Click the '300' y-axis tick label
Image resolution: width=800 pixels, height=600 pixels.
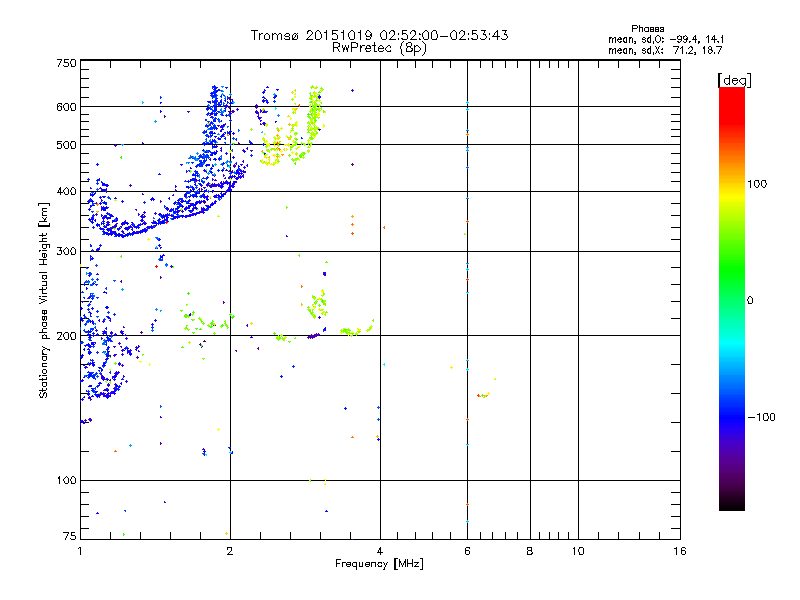tap(66, 251)
